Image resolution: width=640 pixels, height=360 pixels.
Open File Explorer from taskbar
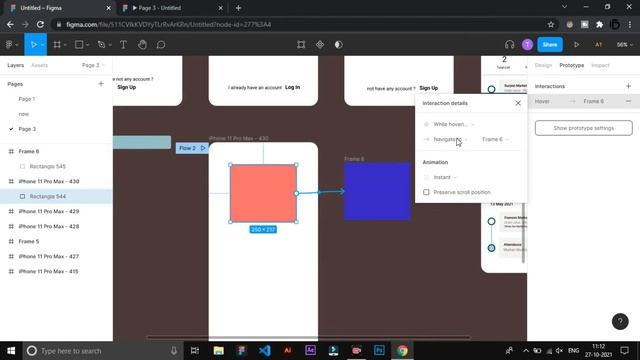tap(218, 351)
